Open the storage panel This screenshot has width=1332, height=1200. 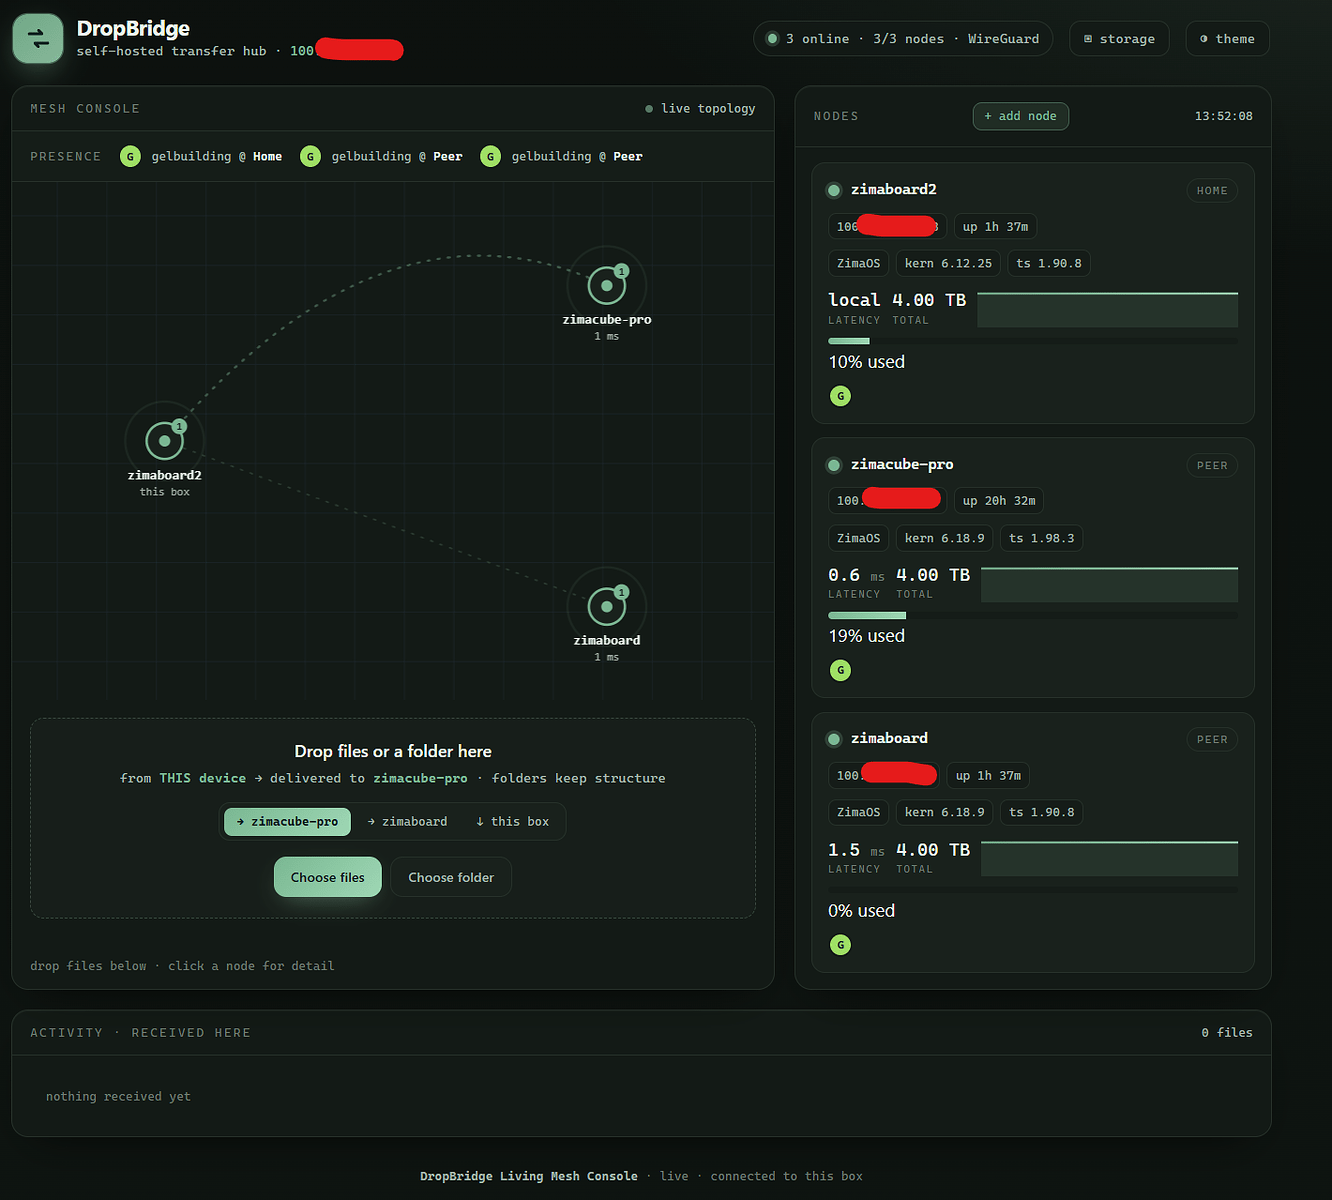pos(1119,39)
